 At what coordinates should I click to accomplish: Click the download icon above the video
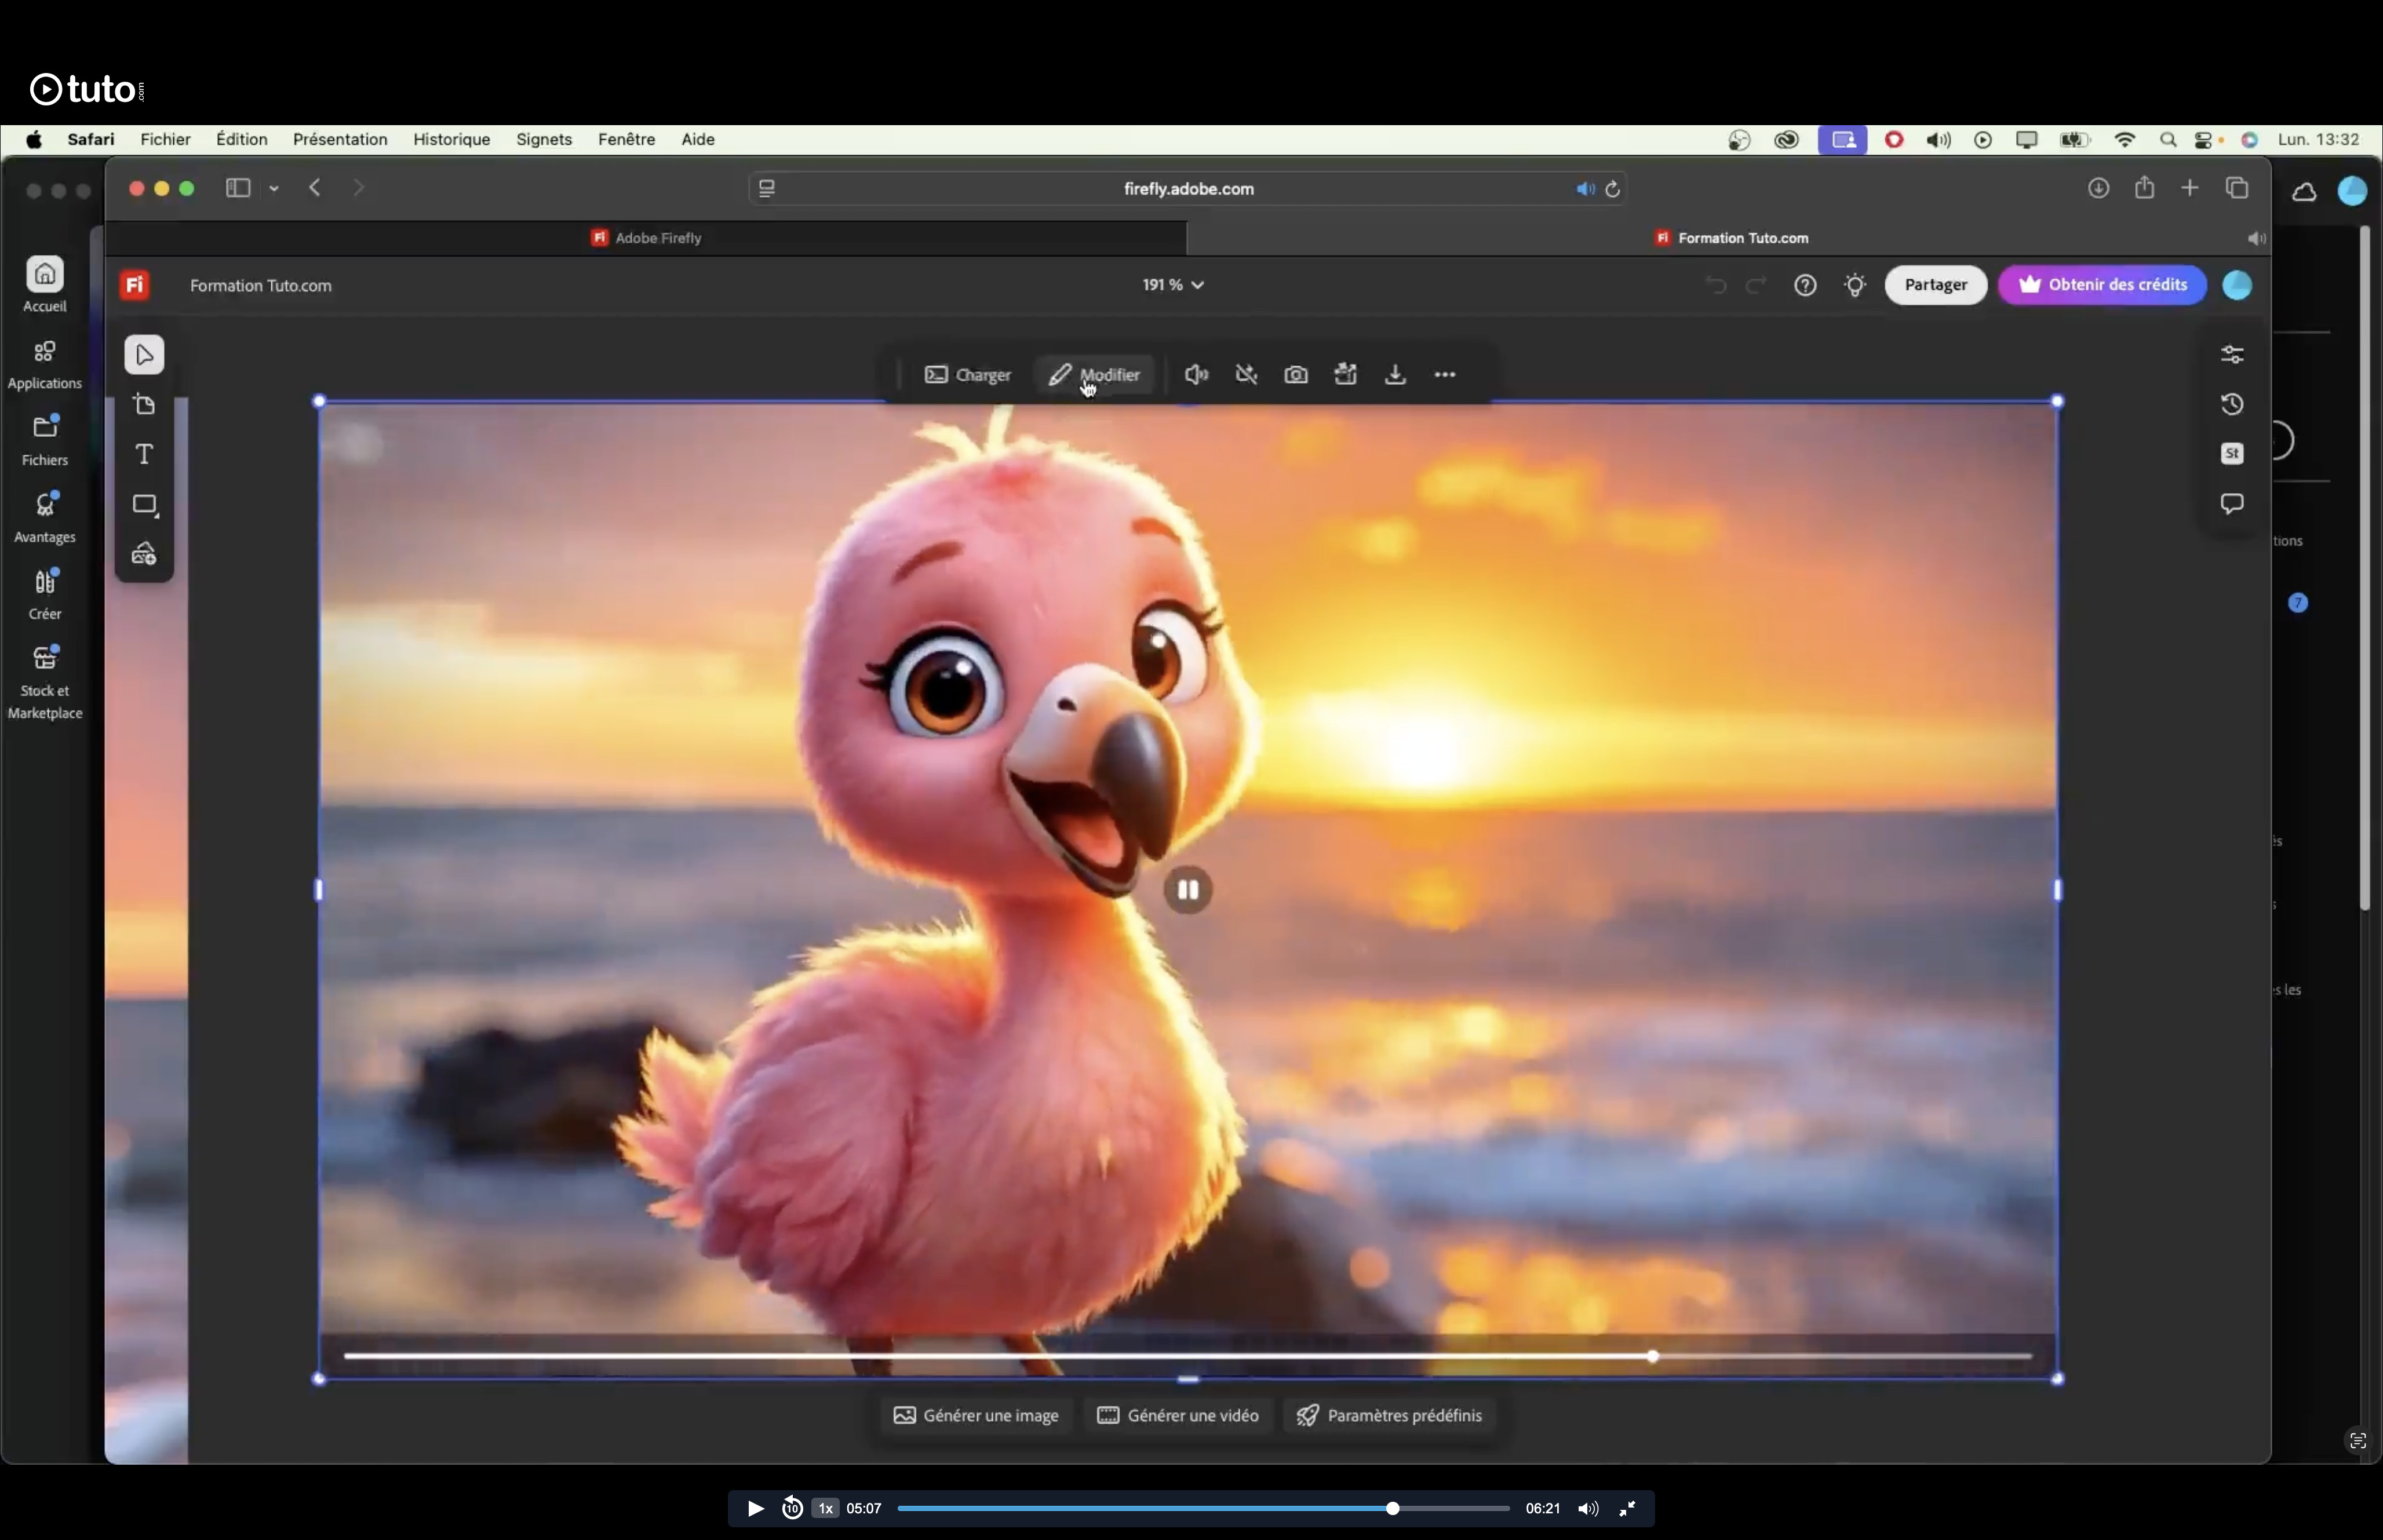click(x=1395, y=375)
